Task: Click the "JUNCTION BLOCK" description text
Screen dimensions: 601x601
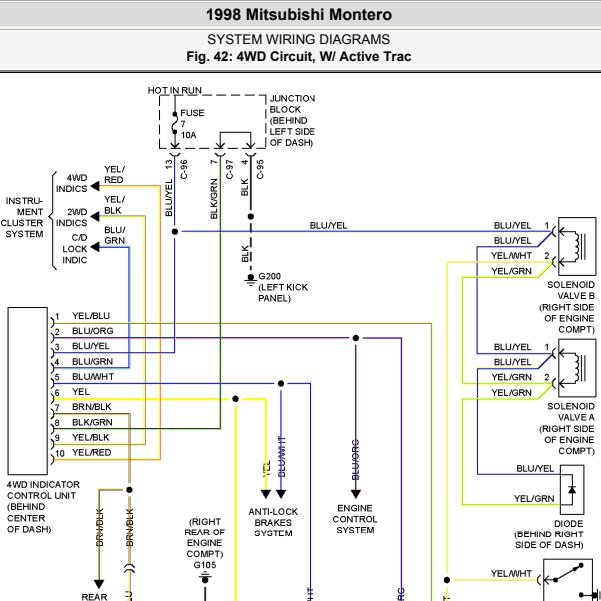Action: tap(292, 120)
